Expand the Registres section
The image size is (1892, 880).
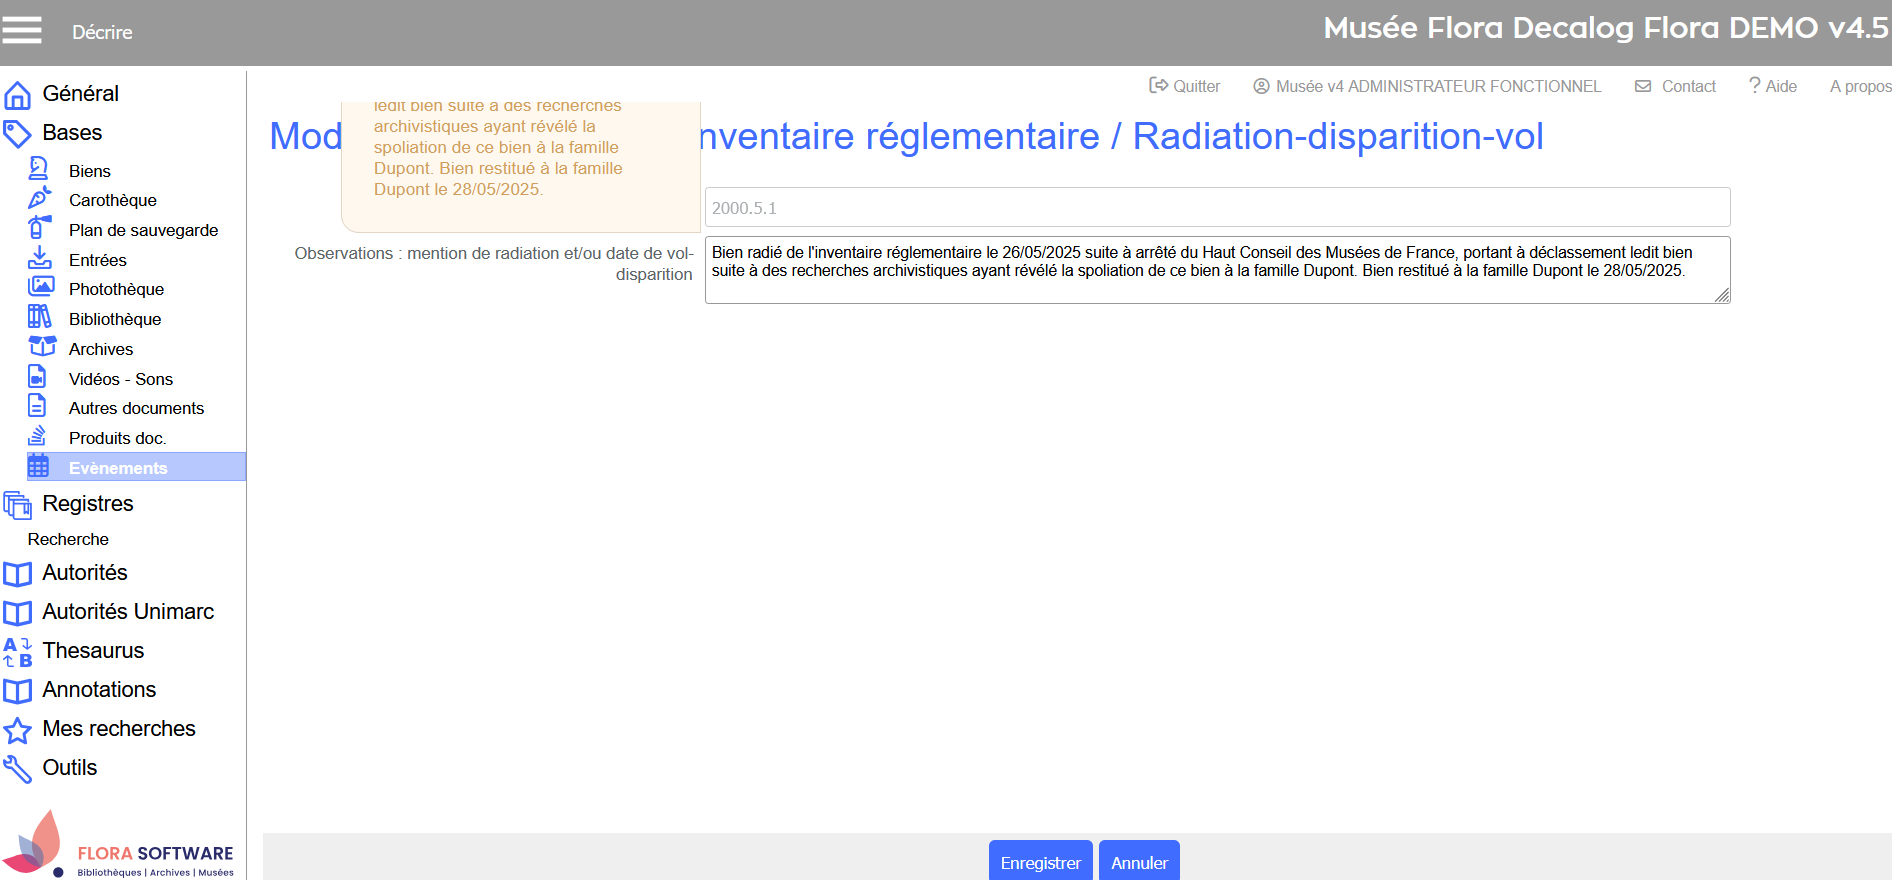(x=88, y=504)
